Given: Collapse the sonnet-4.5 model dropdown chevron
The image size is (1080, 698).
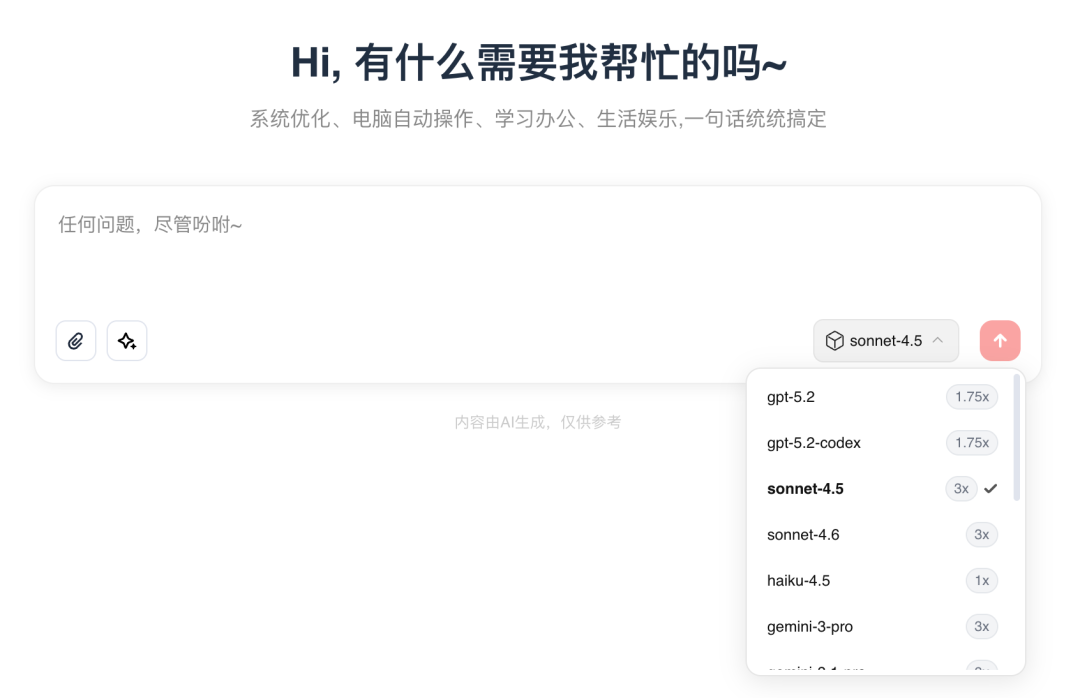Looking at the screenshot, I should (937, 340).
